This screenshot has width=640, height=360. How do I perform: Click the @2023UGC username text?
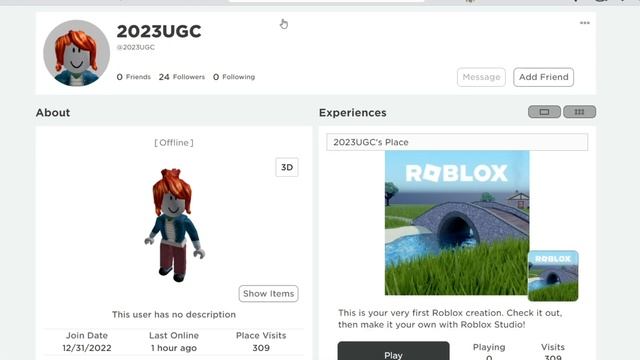click(x=136, y=47)
